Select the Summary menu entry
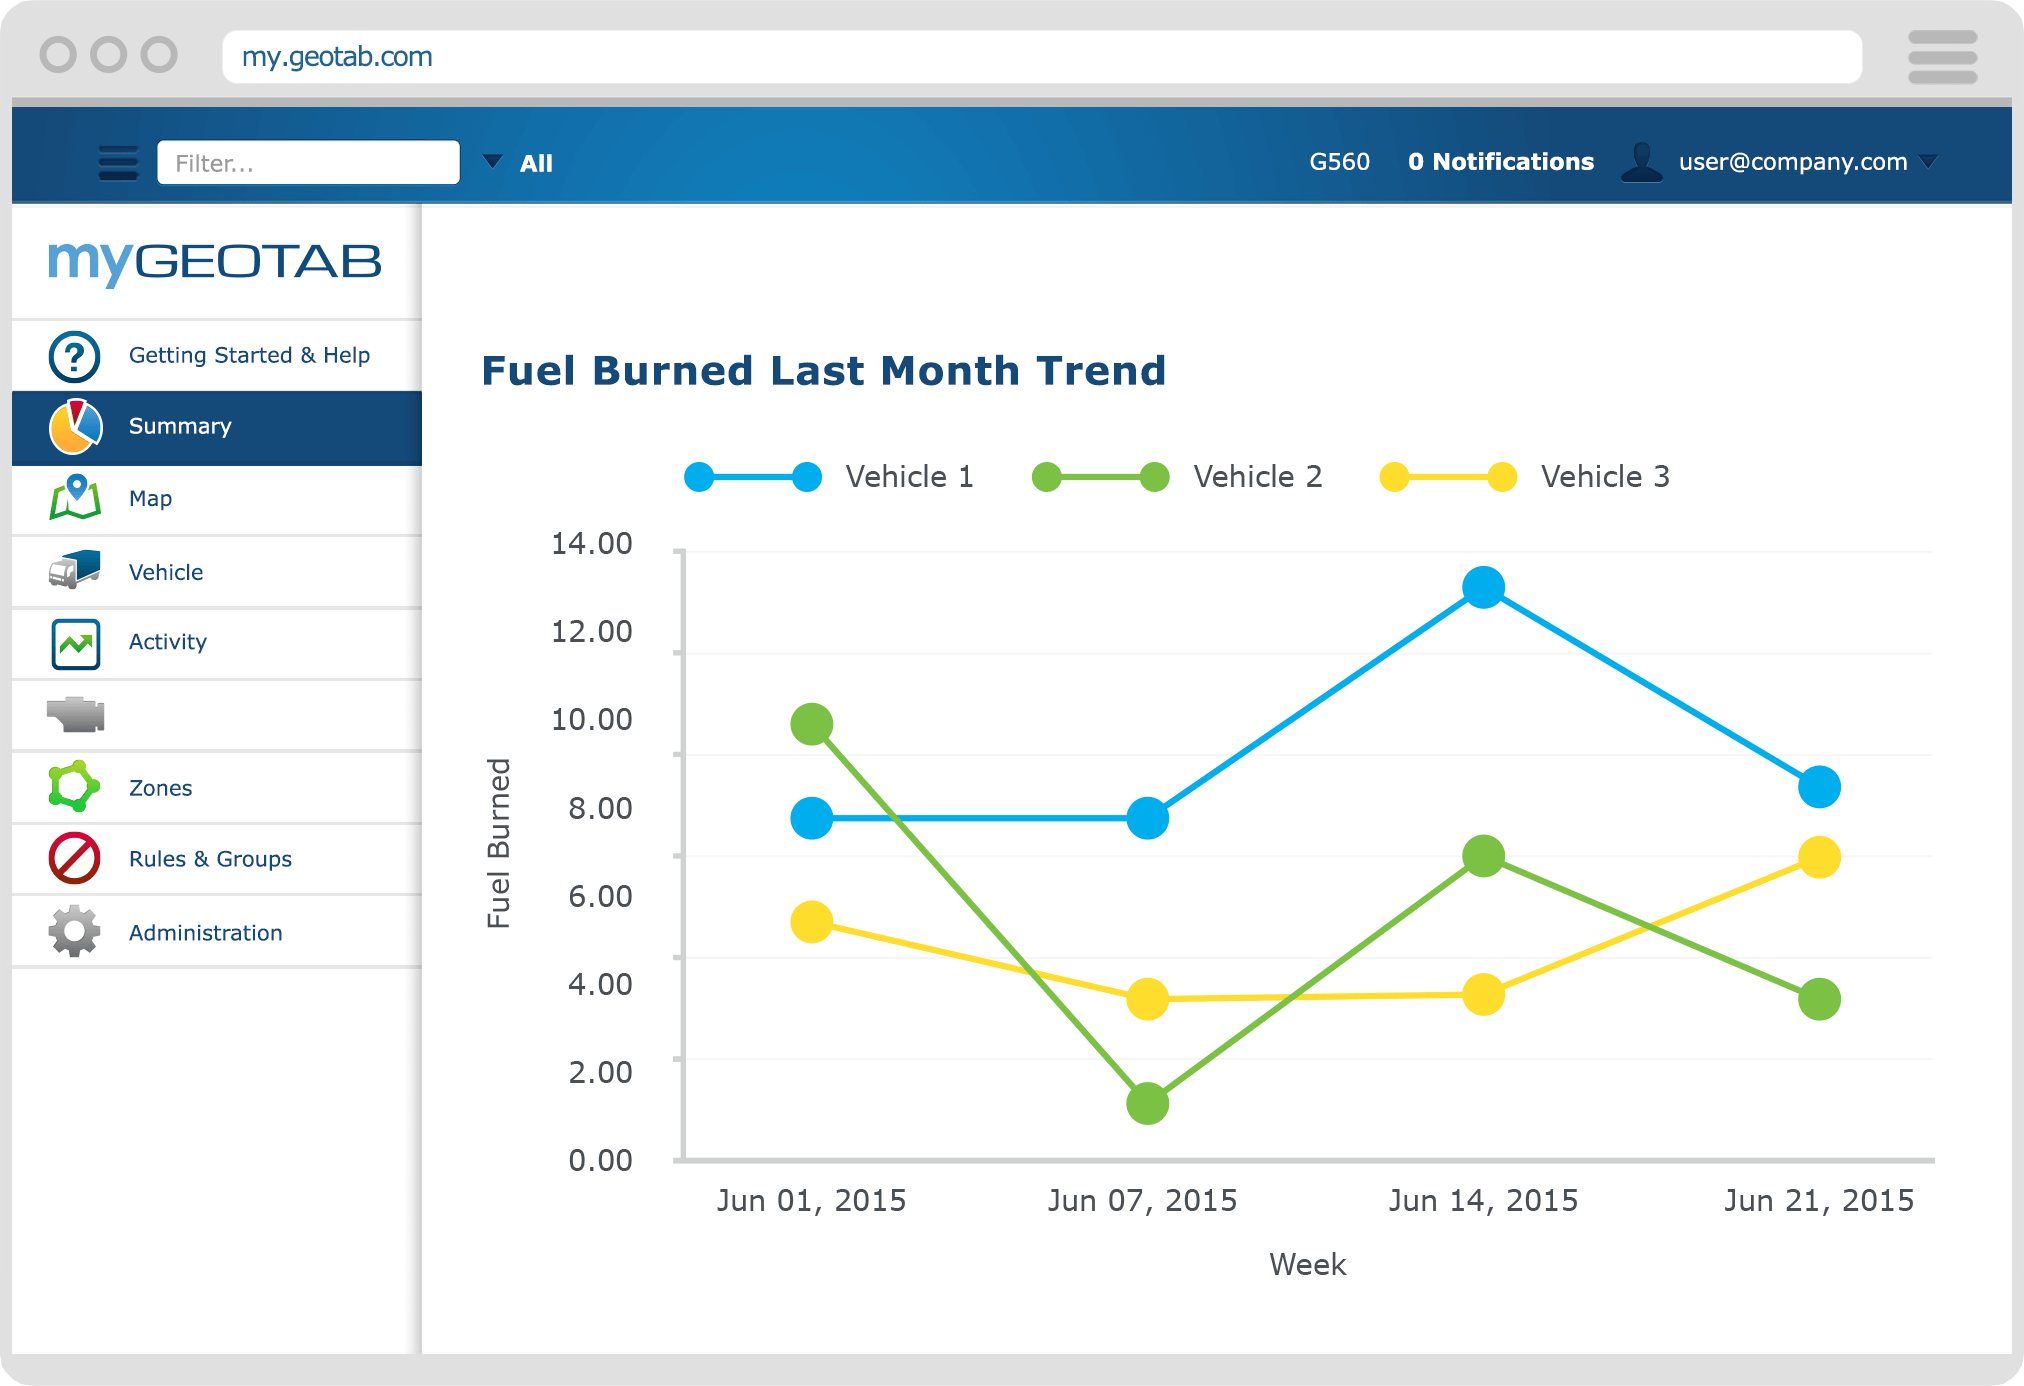Image resolution: width=2024 pixels, height=1386 pixels. [179, 426]
